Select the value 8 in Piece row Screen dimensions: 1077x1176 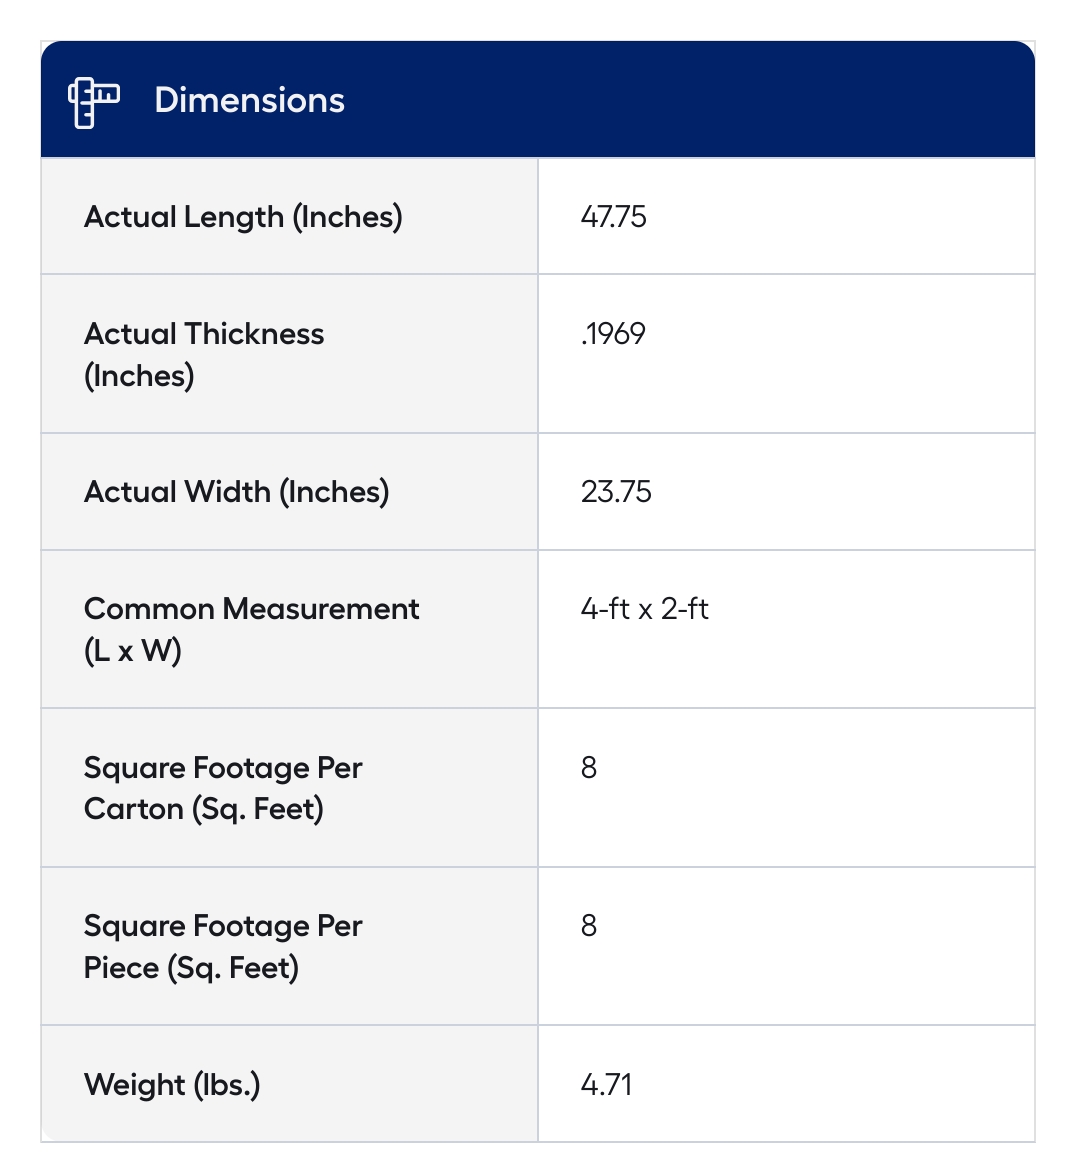coord(589,926)
